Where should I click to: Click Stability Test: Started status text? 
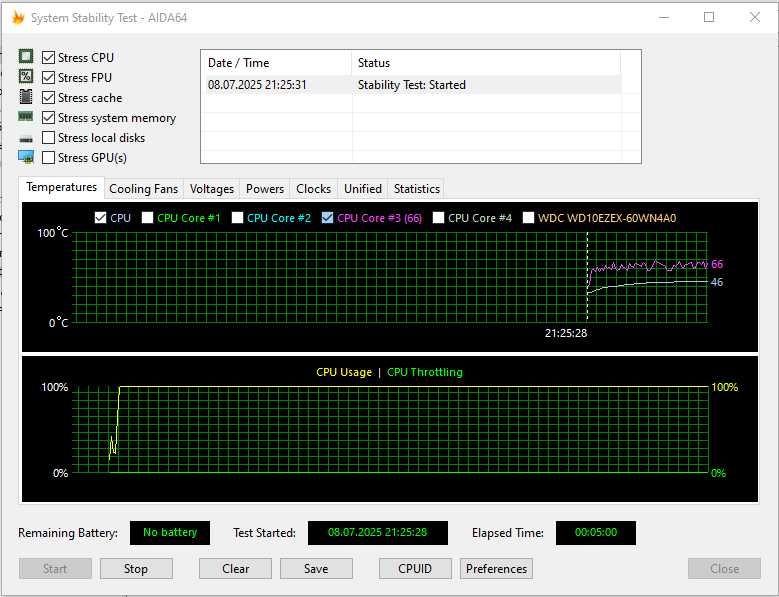tap(412, 85)
